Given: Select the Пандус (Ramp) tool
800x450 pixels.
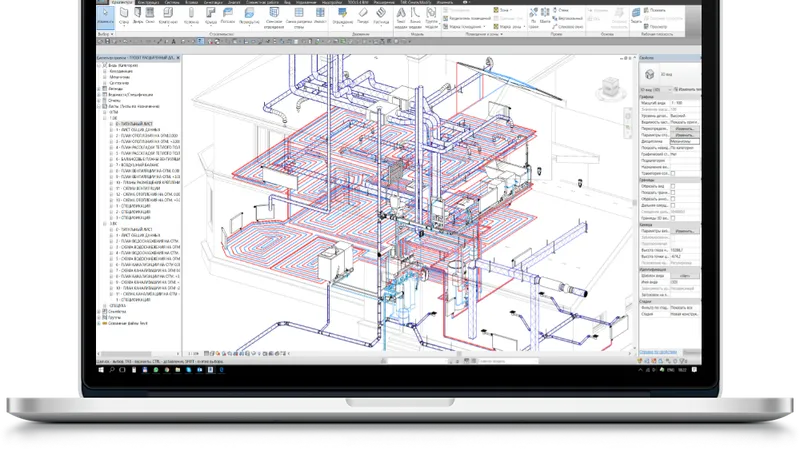Looking at the screenshot, I should click(x=363, y=16).
